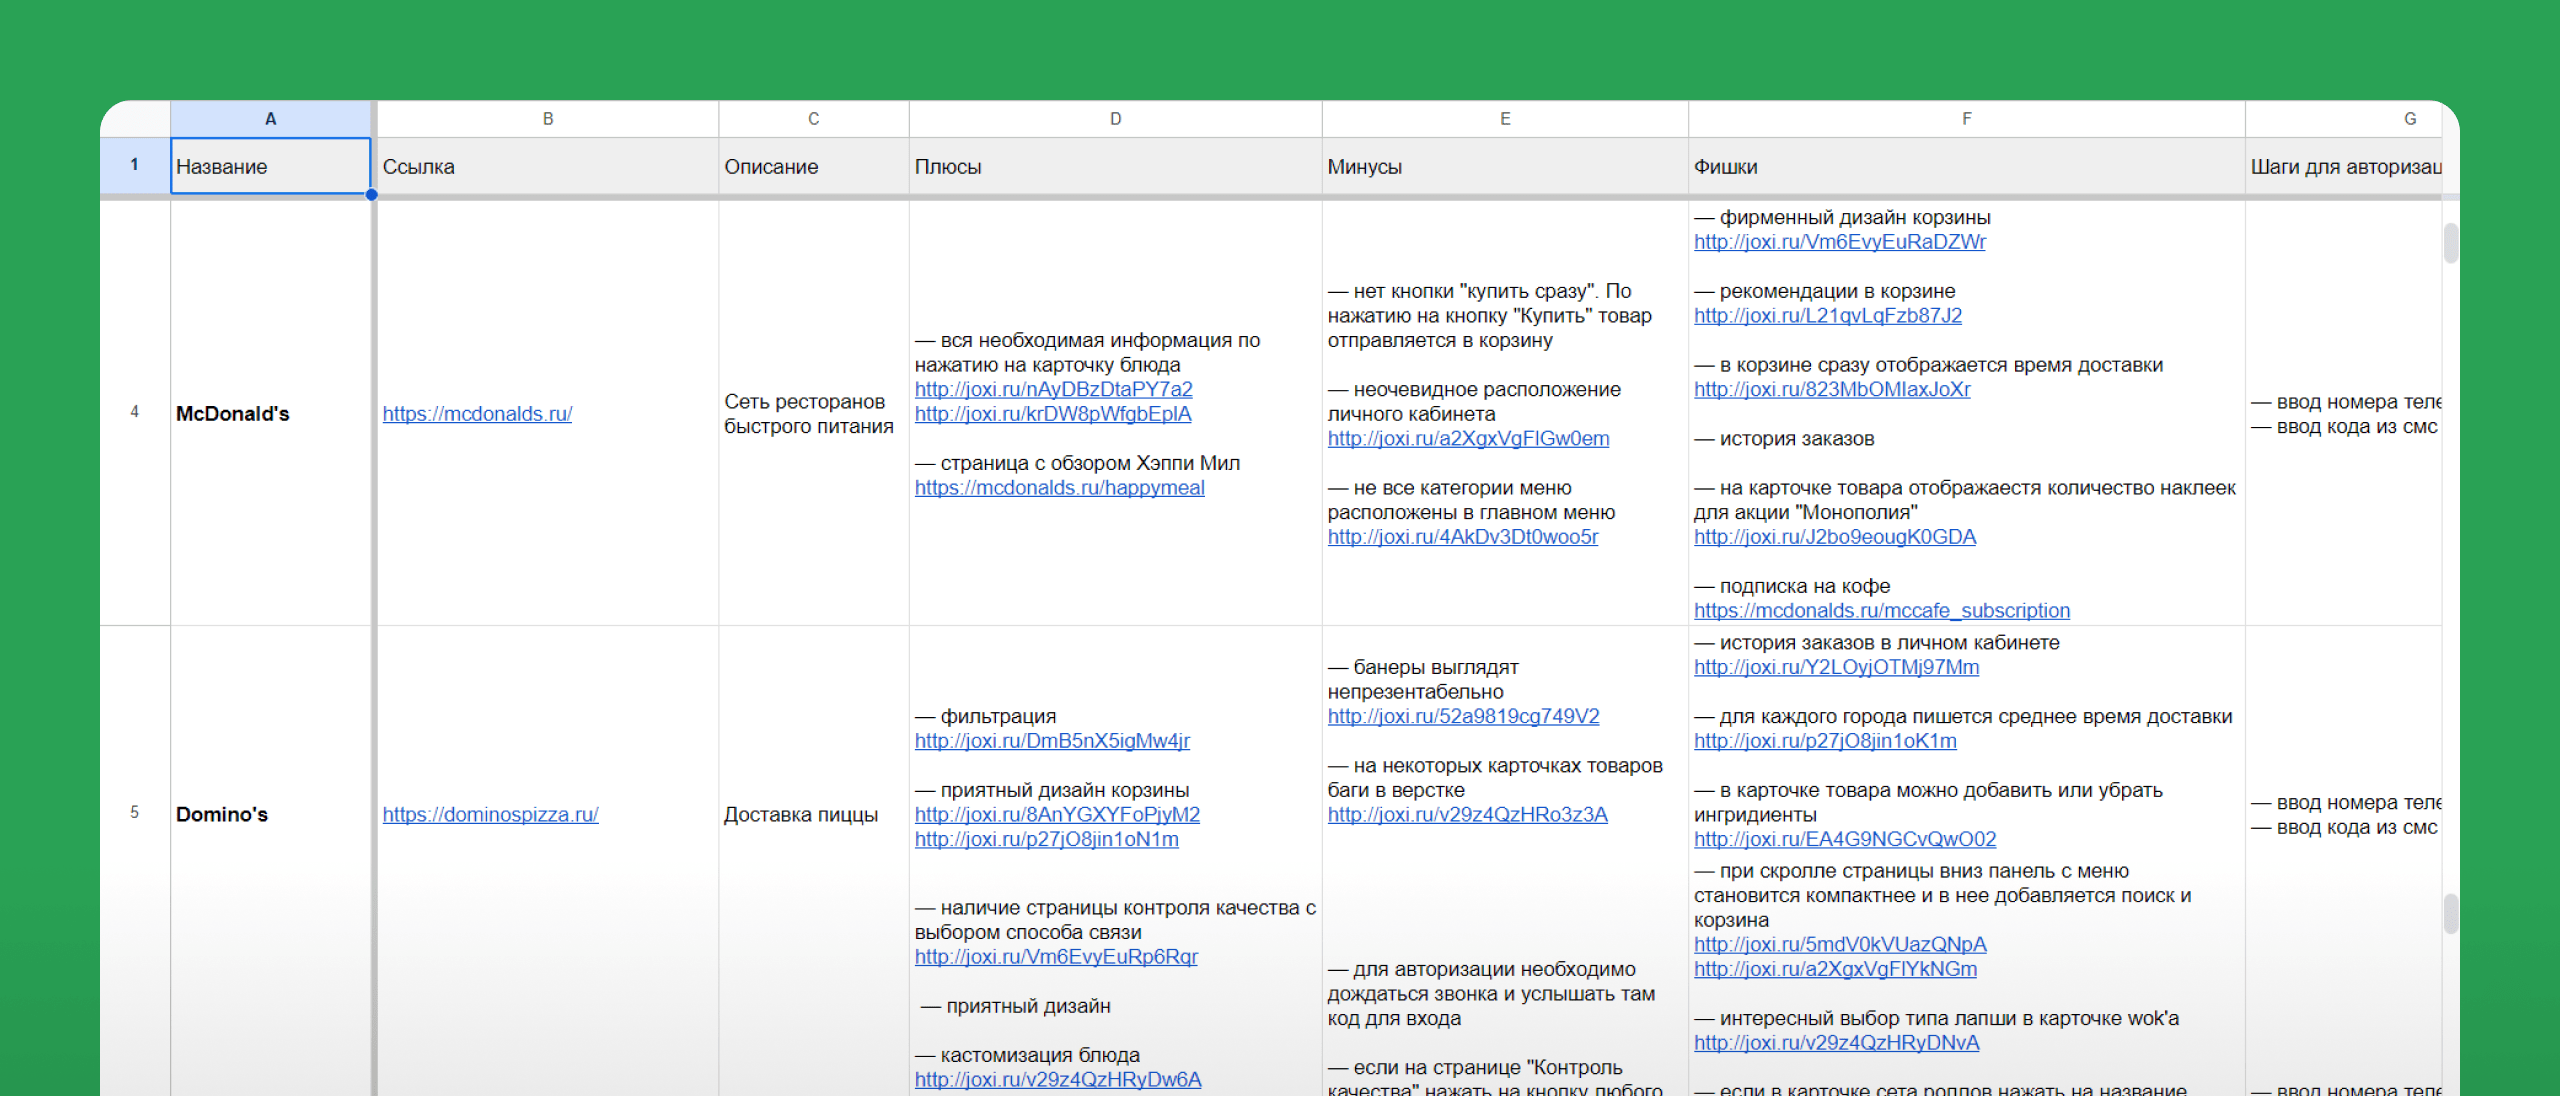Screen dimensions: 2560x1096
Task: Select column B header
Action: coord(548,118)
